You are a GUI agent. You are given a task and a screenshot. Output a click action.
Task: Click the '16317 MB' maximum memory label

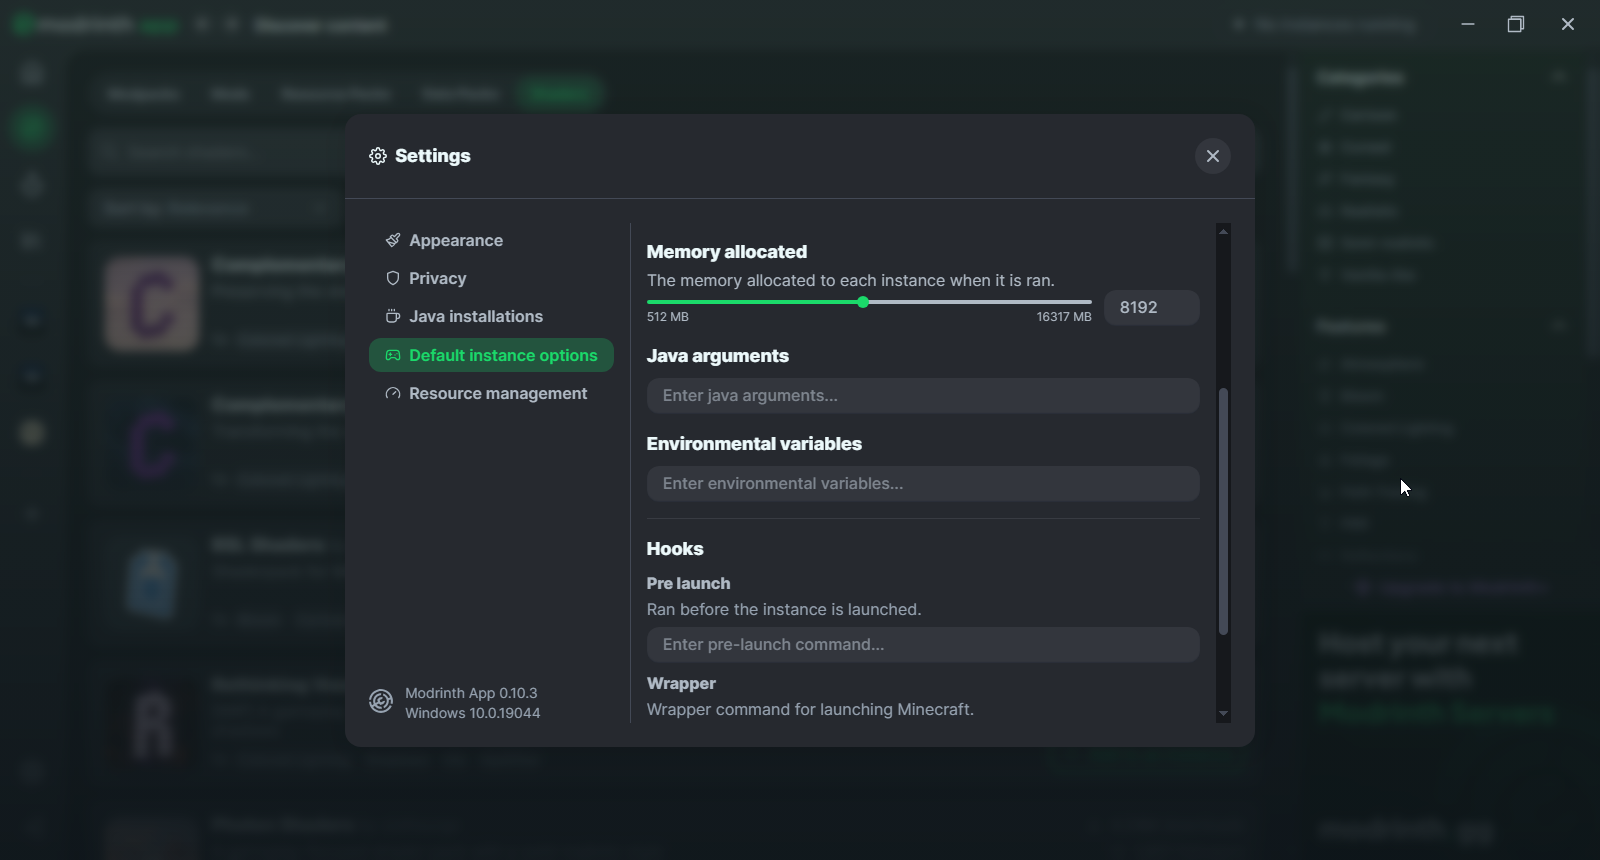1064,317
